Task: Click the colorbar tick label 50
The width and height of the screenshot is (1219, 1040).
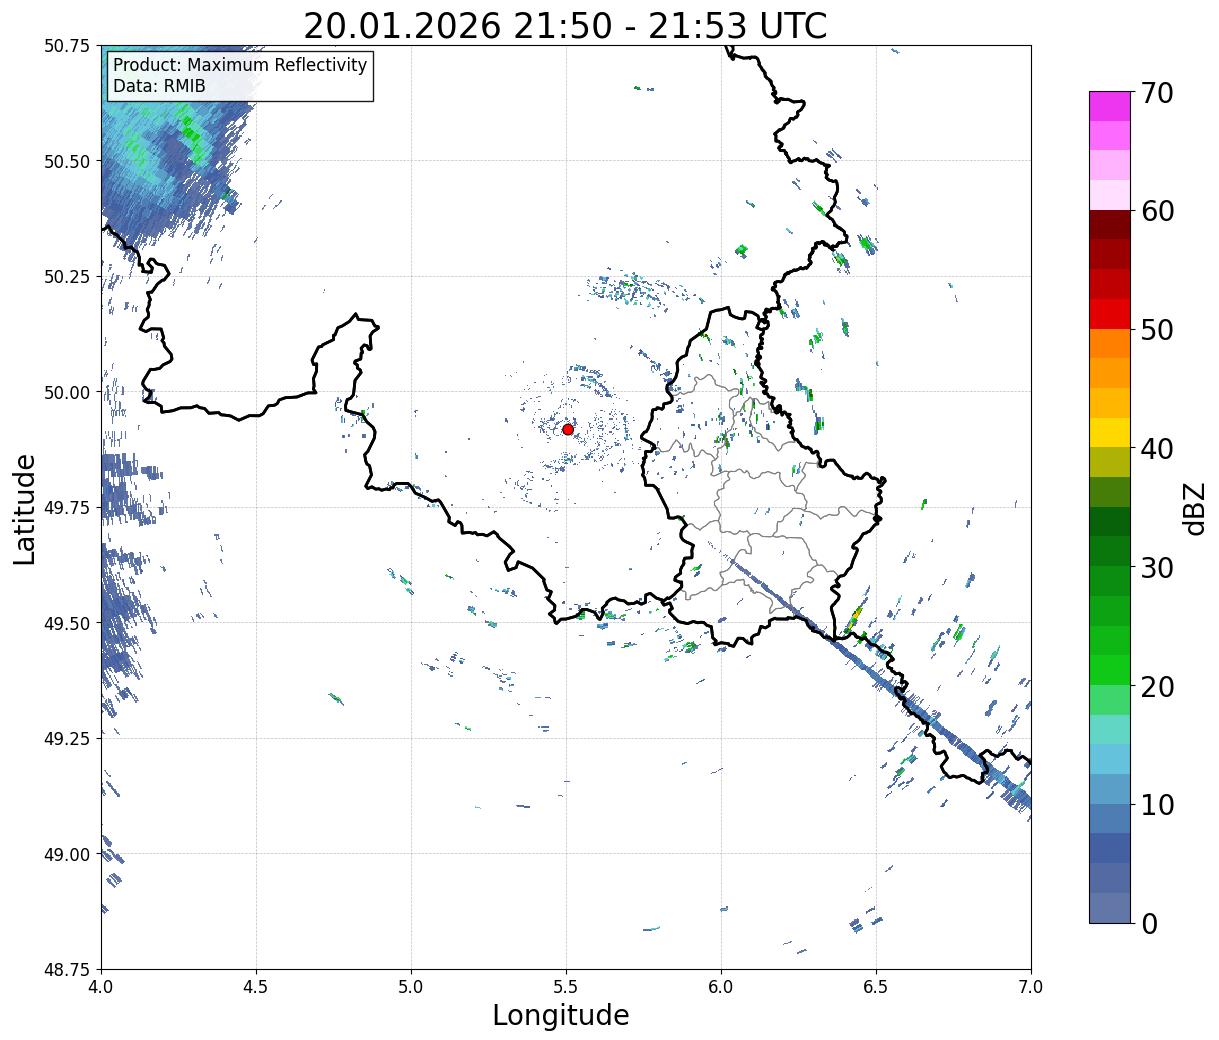Action: click(1157, 330)
